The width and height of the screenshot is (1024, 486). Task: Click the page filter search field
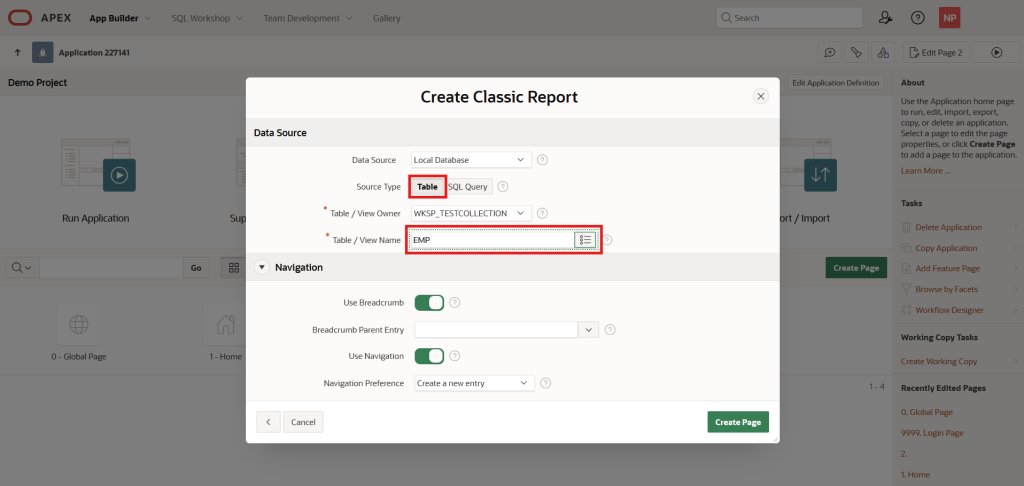[111, 268]
